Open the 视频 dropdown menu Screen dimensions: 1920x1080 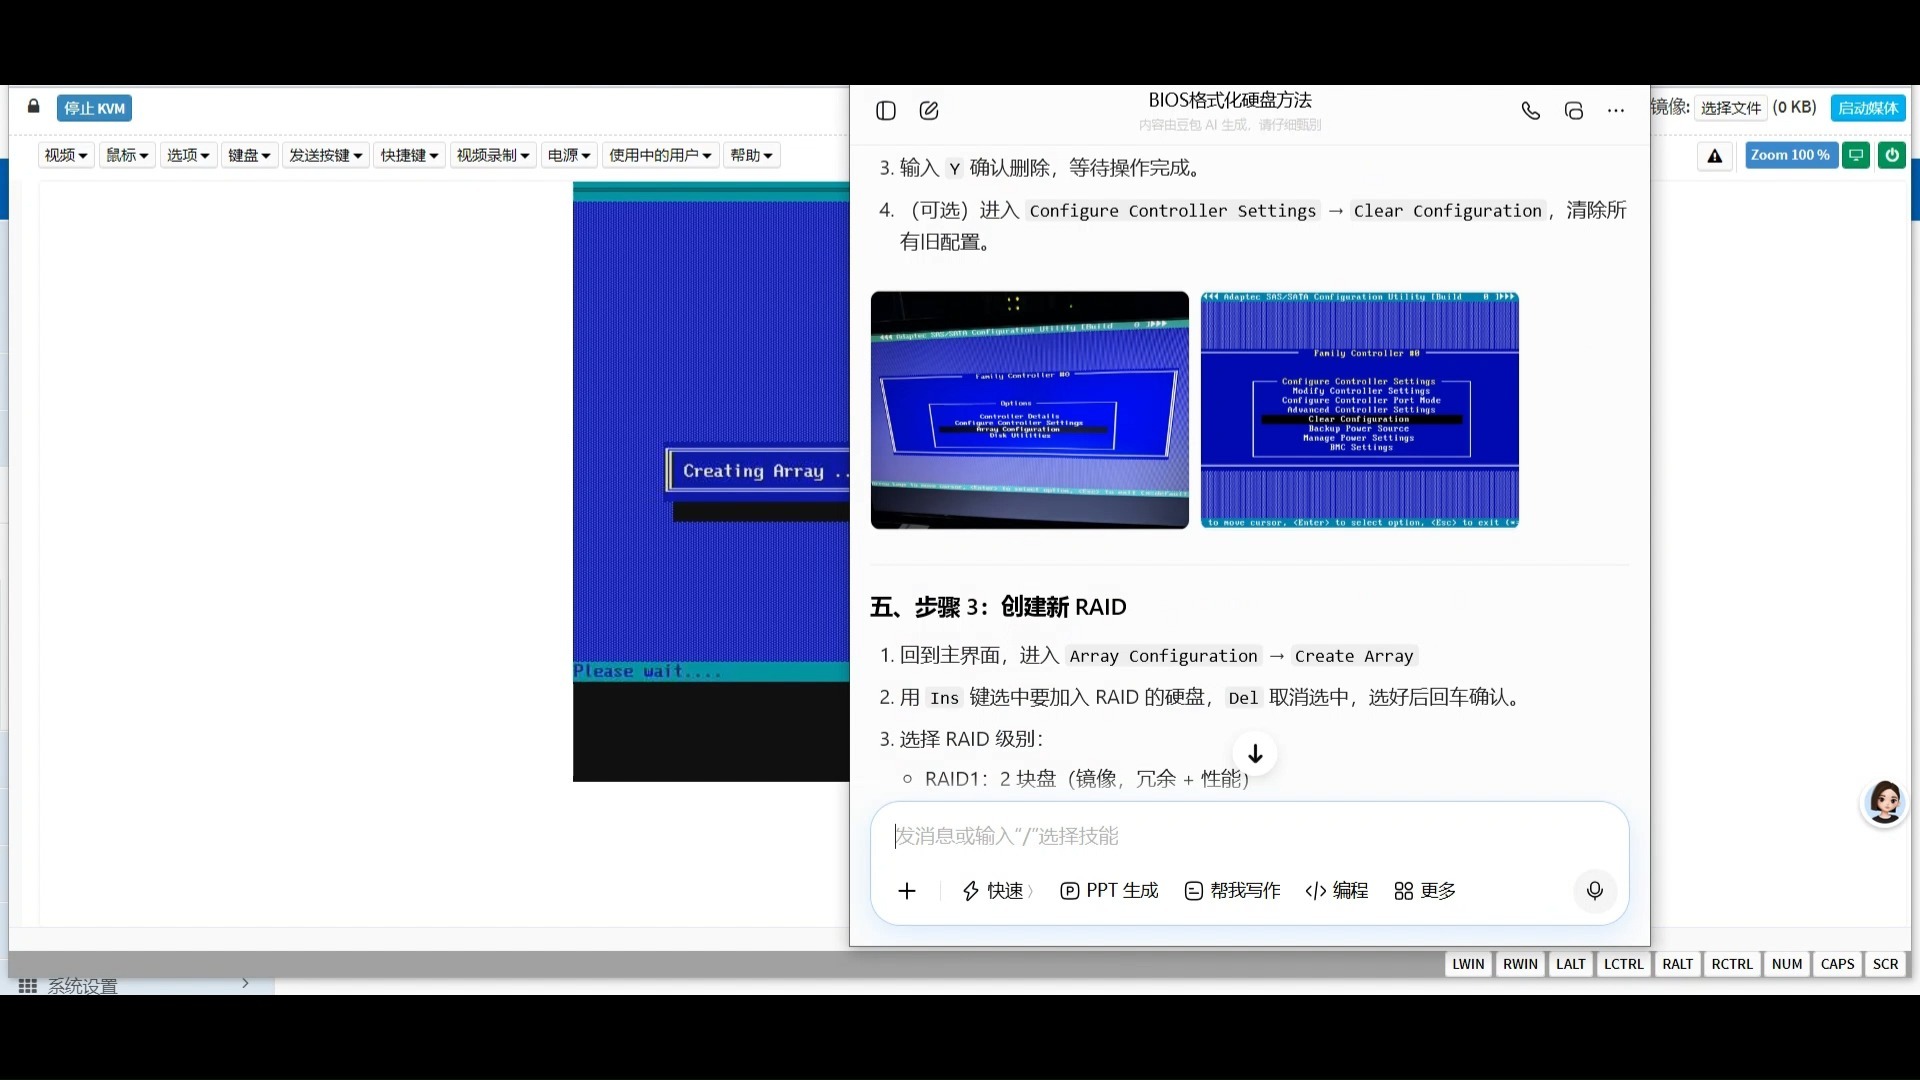pos(66,155)
